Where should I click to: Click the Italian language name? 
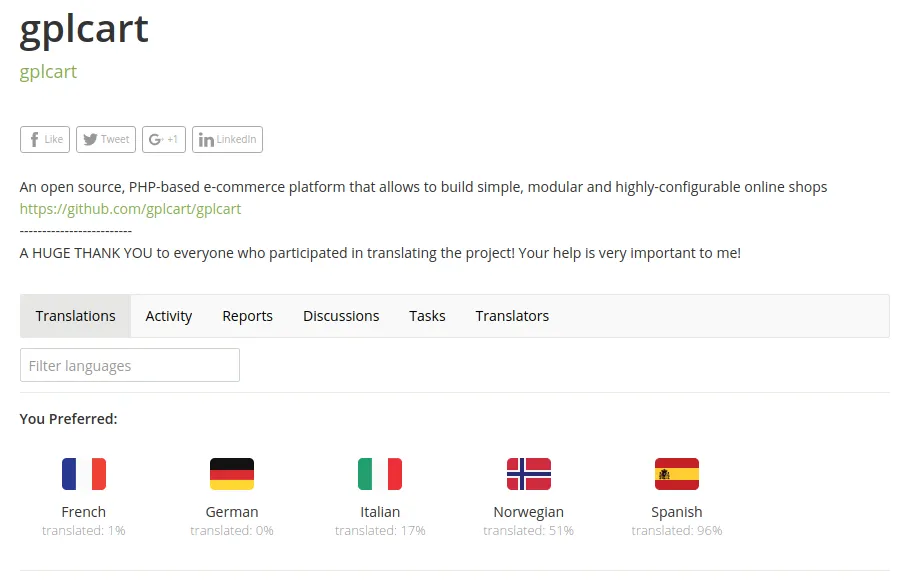point(380,512)
